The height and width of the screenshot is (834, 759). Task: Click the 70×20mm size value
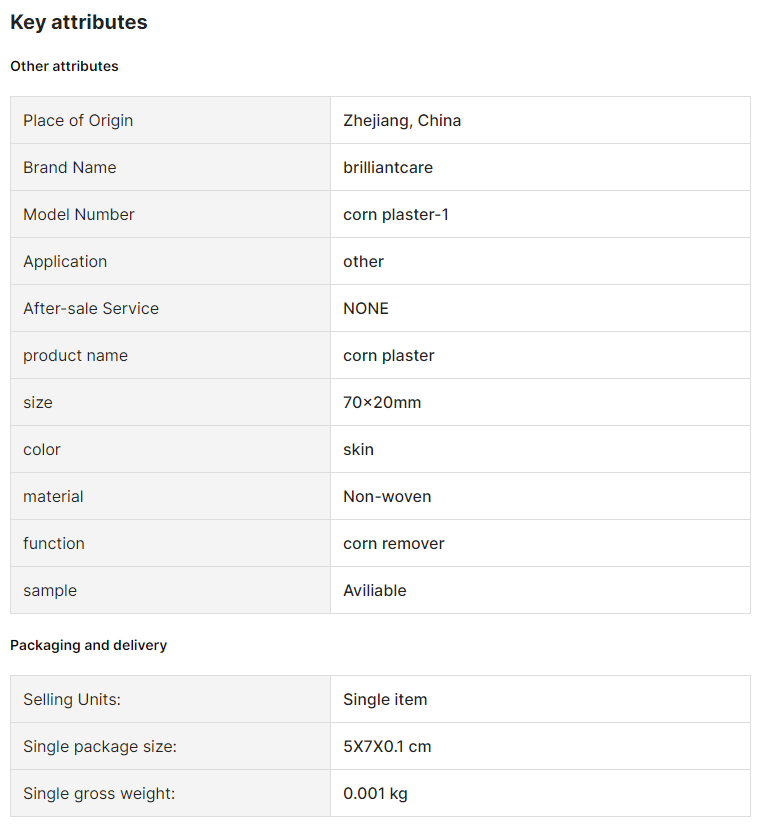[x=382, y=403]
